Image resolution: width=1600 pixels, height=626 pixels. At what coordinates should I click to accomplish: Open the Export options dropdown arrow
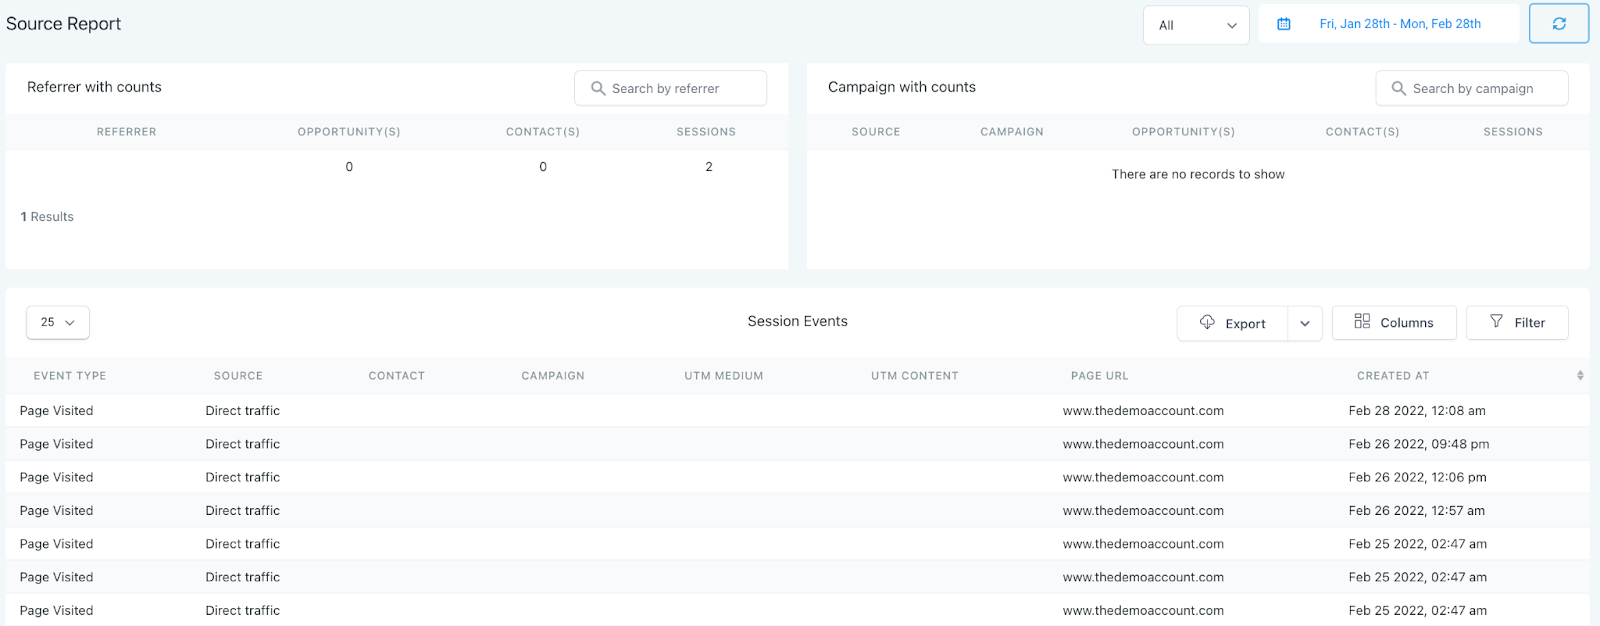[x=1305, y=323]
